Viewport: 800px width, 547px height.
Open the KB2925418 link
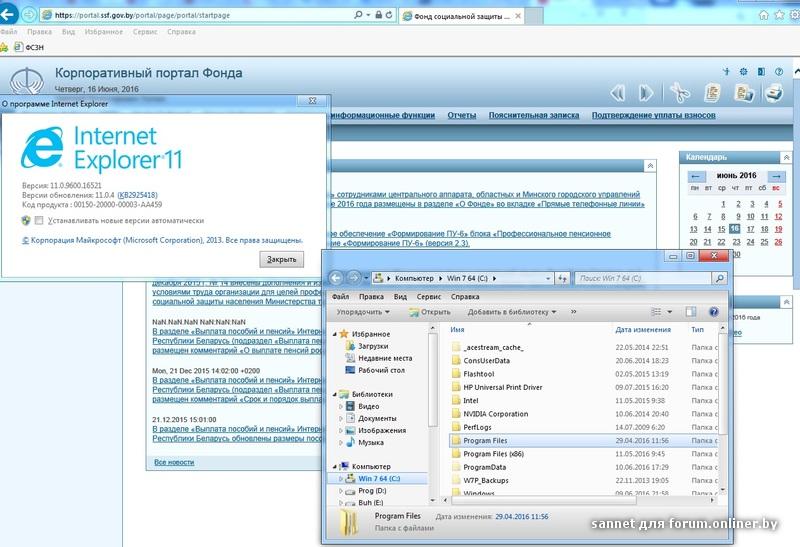pyautogui.click(x=138, y=195)
